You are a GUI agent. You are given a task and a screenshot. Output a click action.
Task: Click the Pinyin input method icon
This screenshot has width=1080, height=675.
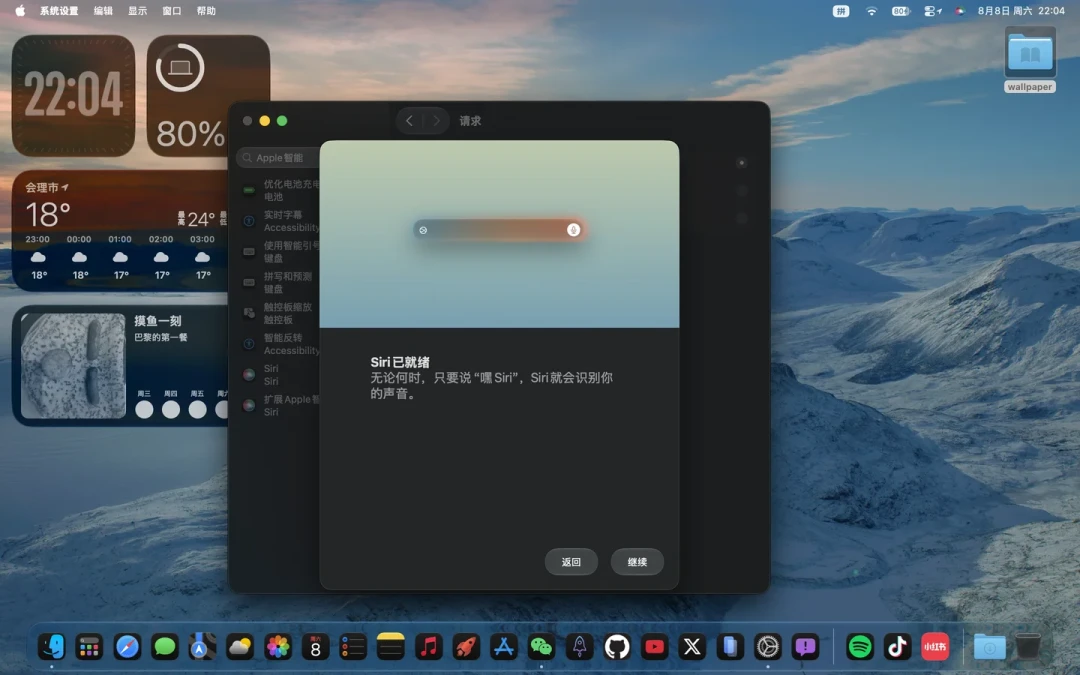point(840,11)
